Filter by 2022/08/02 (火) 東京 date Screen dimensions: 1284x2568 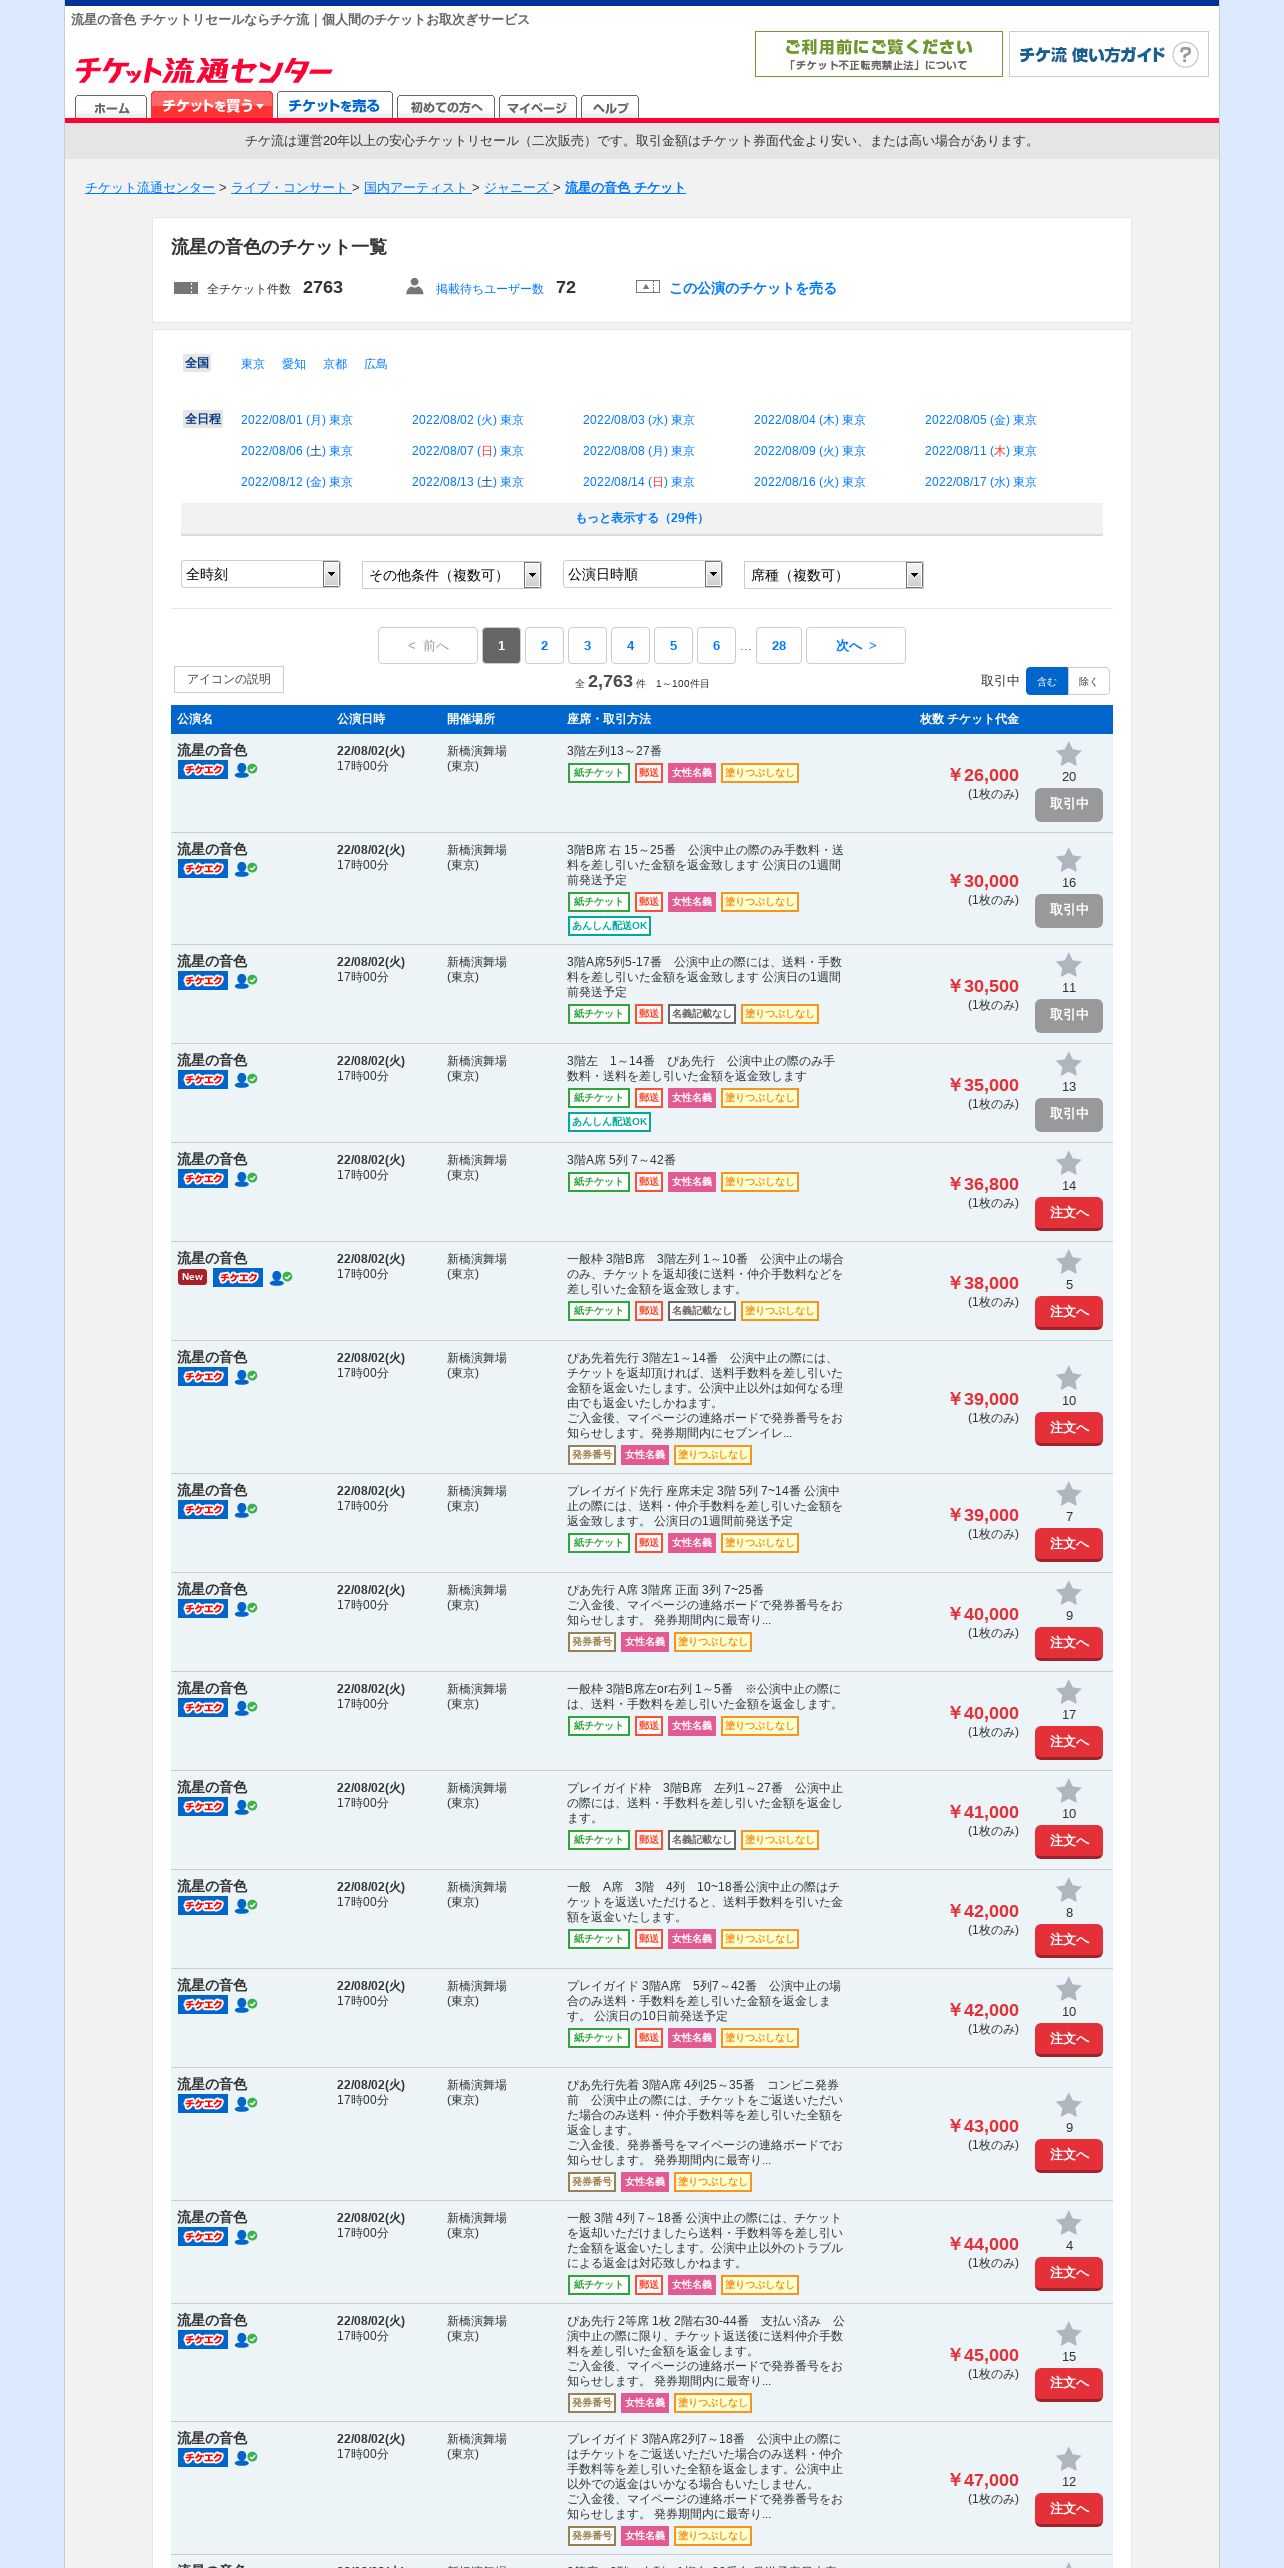coord(468,420)
